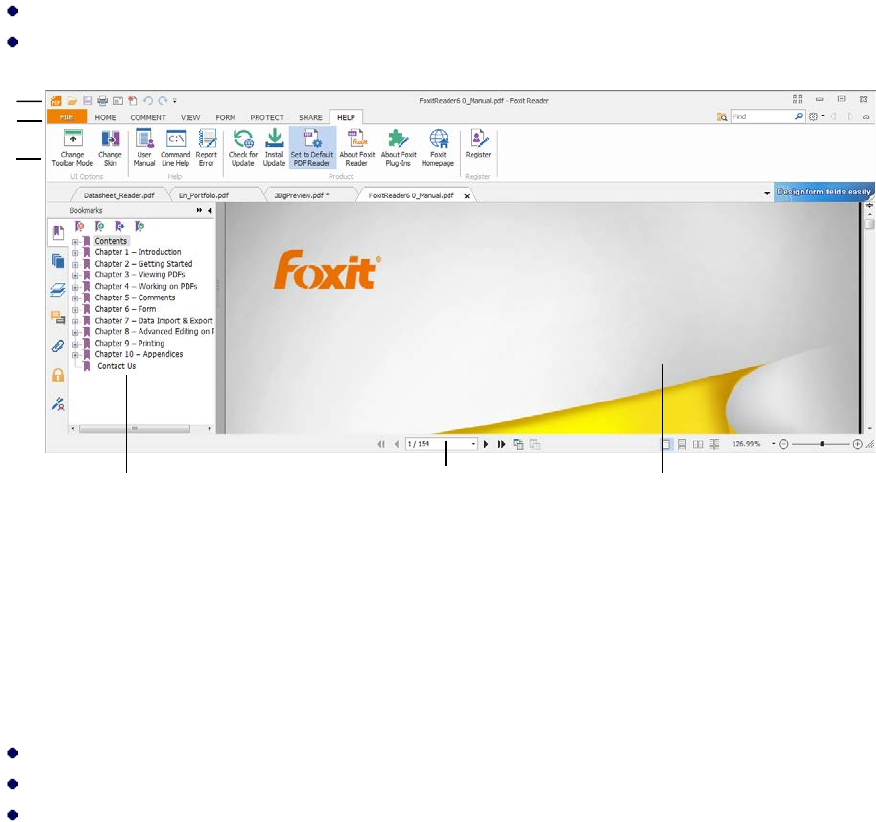This screenshot has width=876, height=822.
Task: Go to the previous page
Action: pyautogui.click(x=397, y=444)
